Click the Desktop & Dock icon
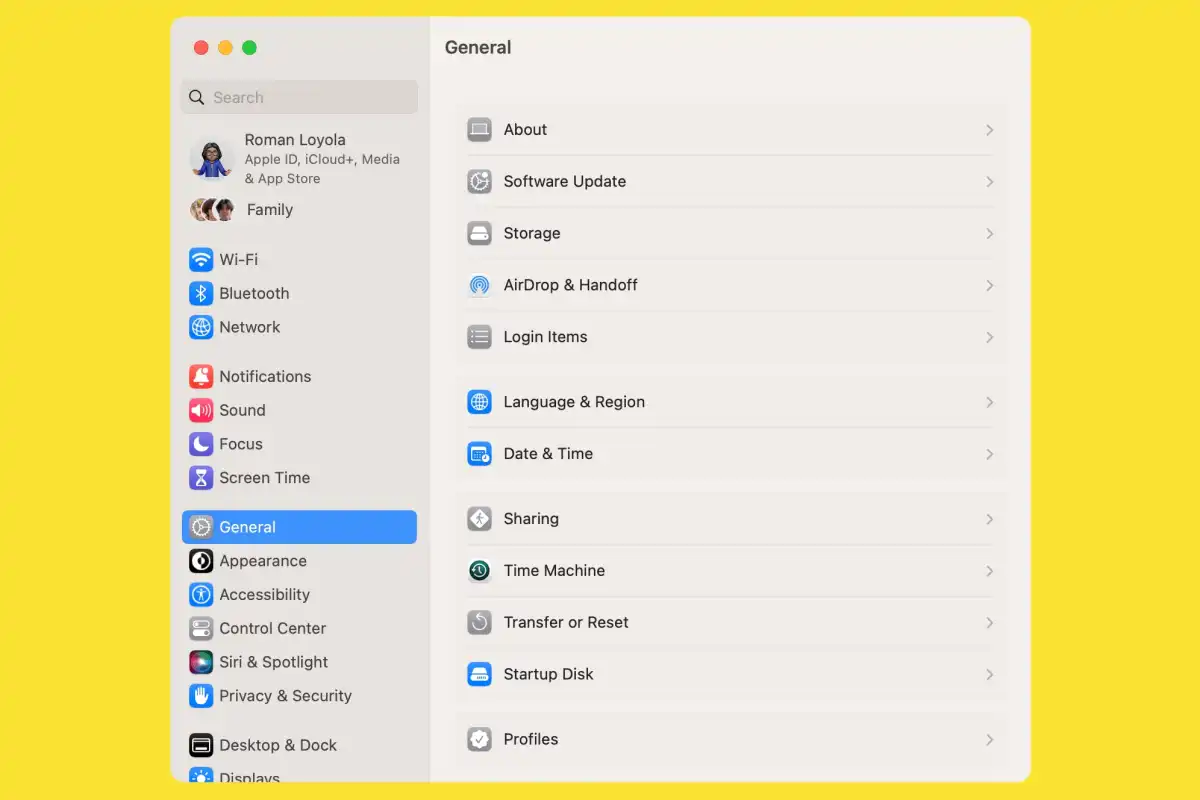Viewport: 1200px width, 800px height. pos(201,745)
